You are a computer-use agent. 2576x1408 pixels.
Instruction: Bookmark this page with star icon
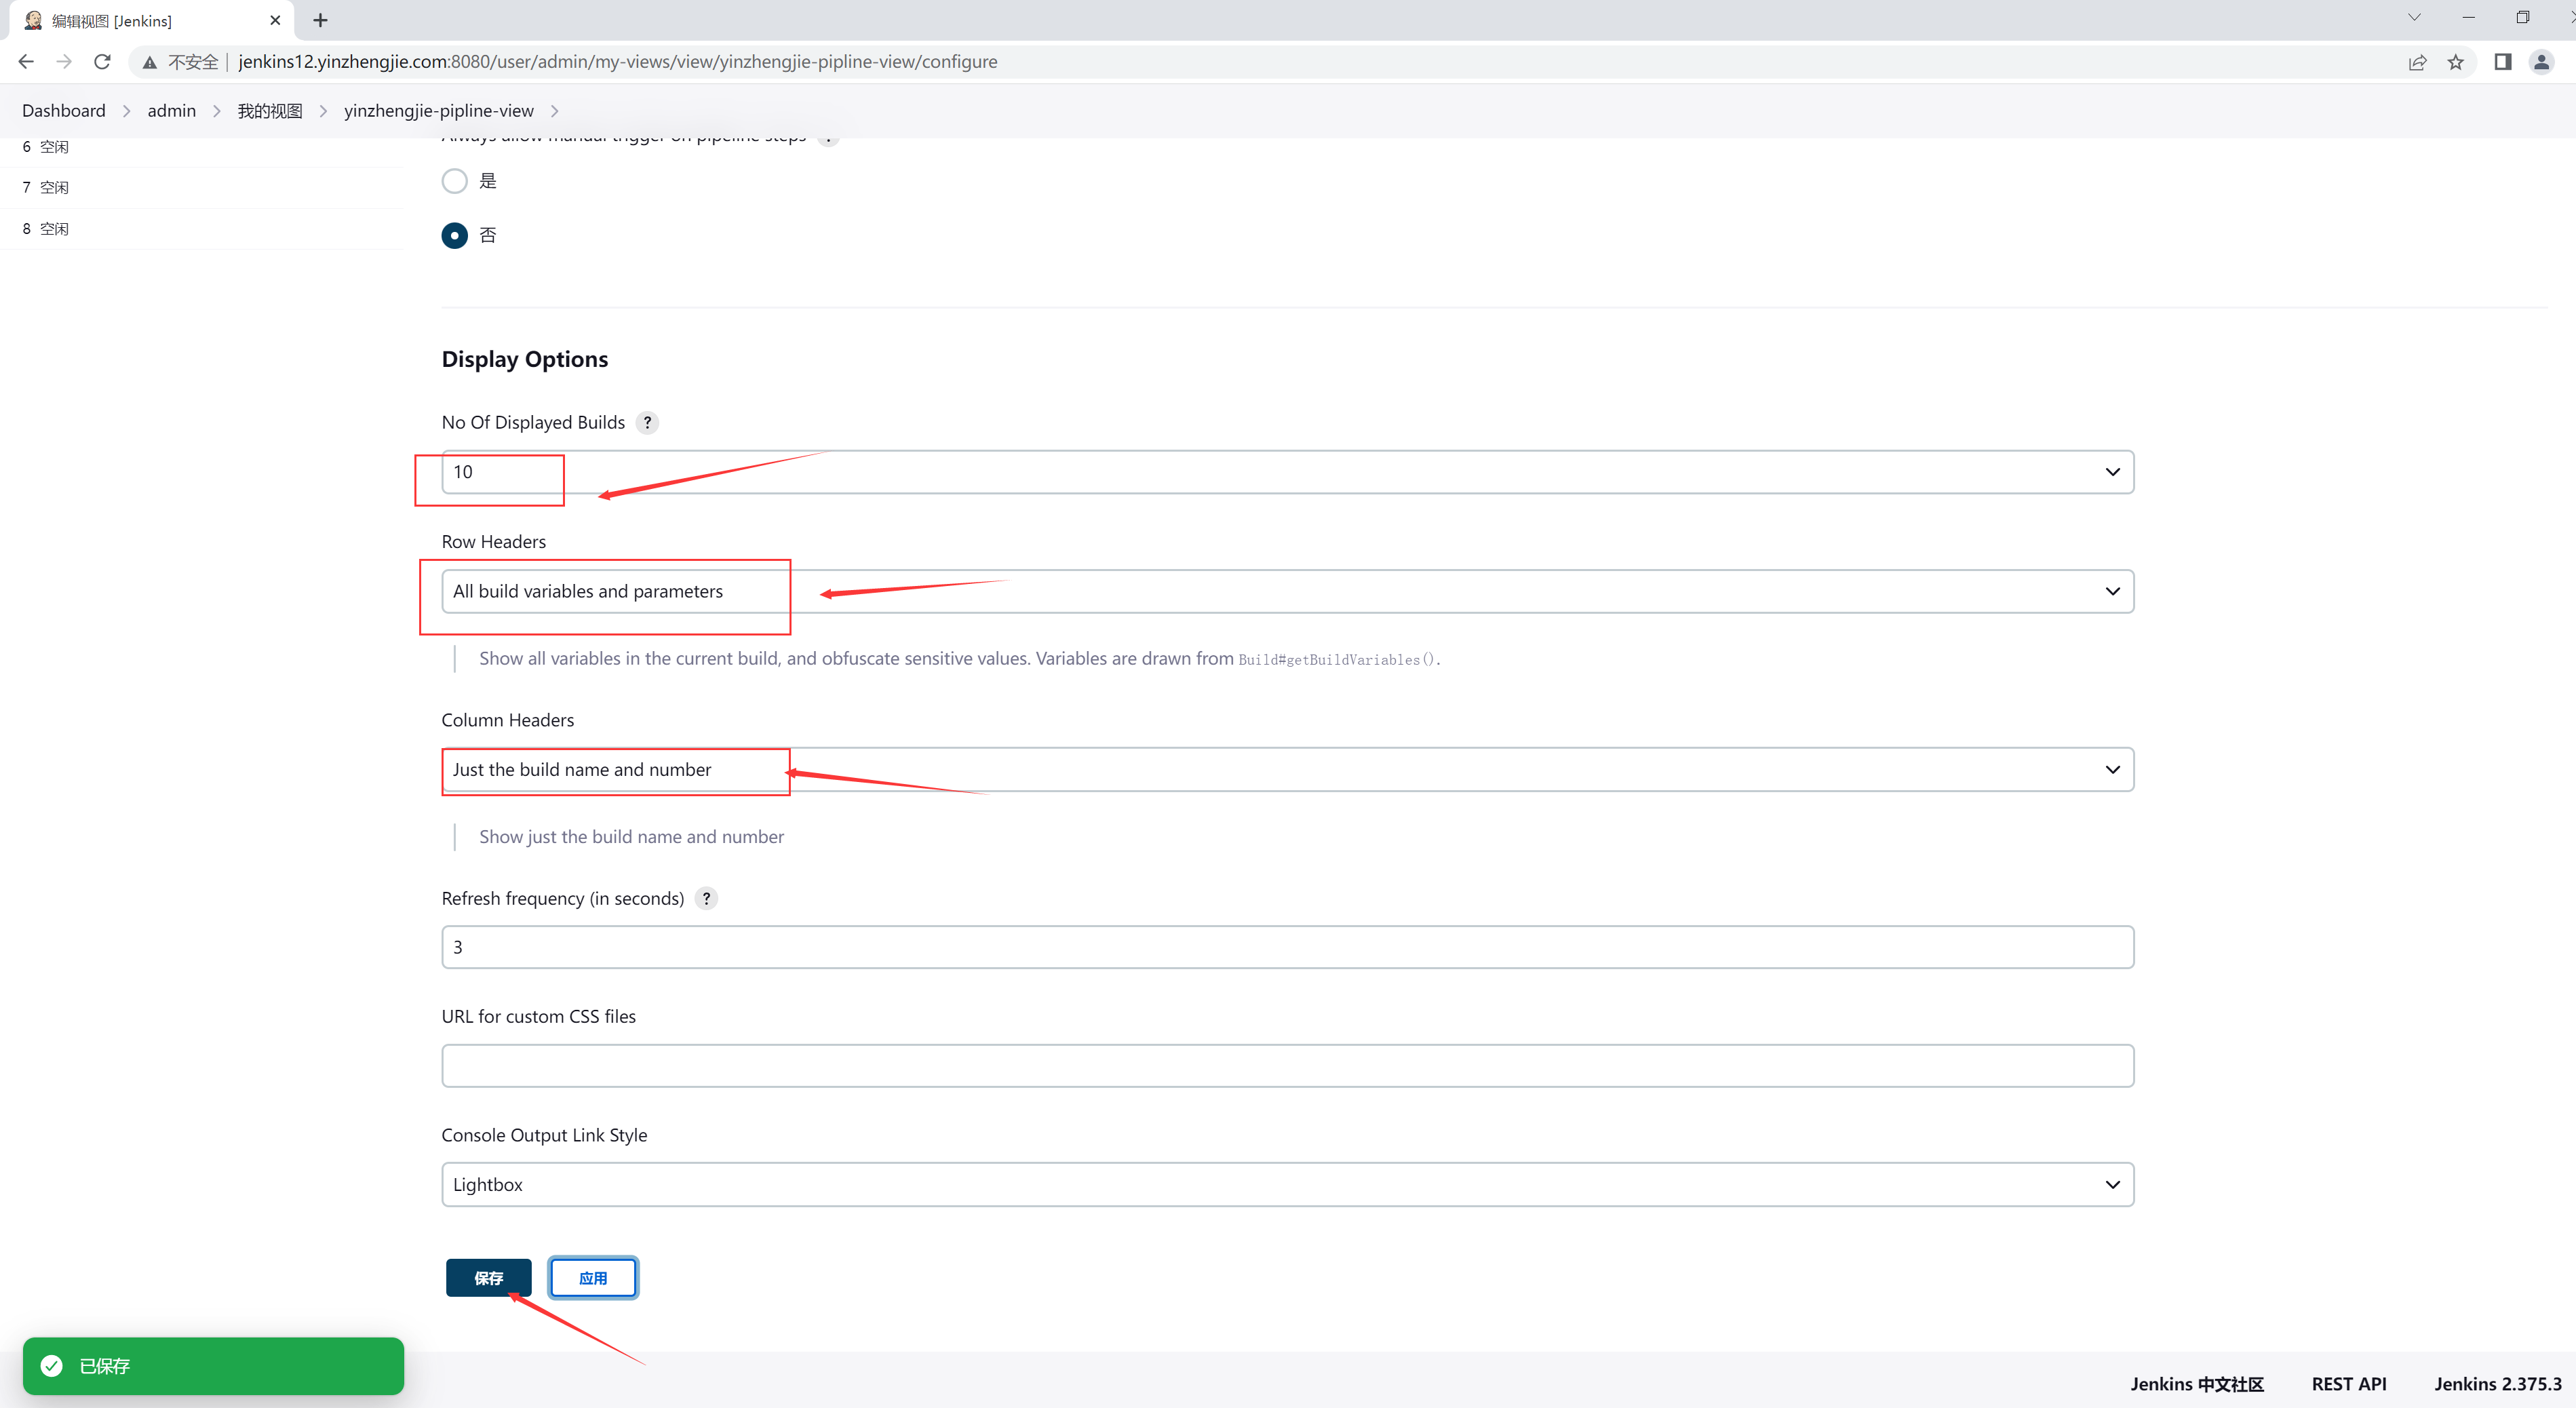tap(2455, 62)
